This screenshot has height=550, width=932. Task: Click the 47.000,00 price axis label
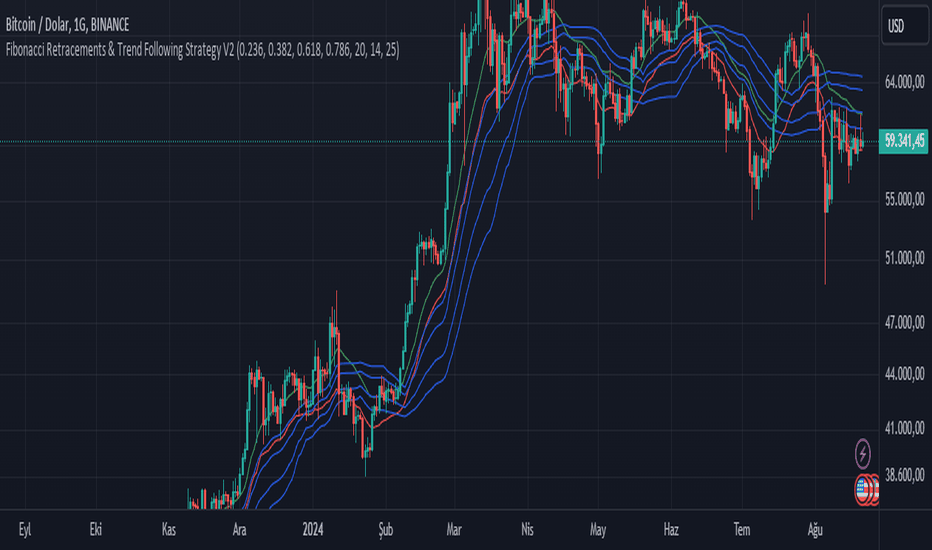click(x=905, y=322)
